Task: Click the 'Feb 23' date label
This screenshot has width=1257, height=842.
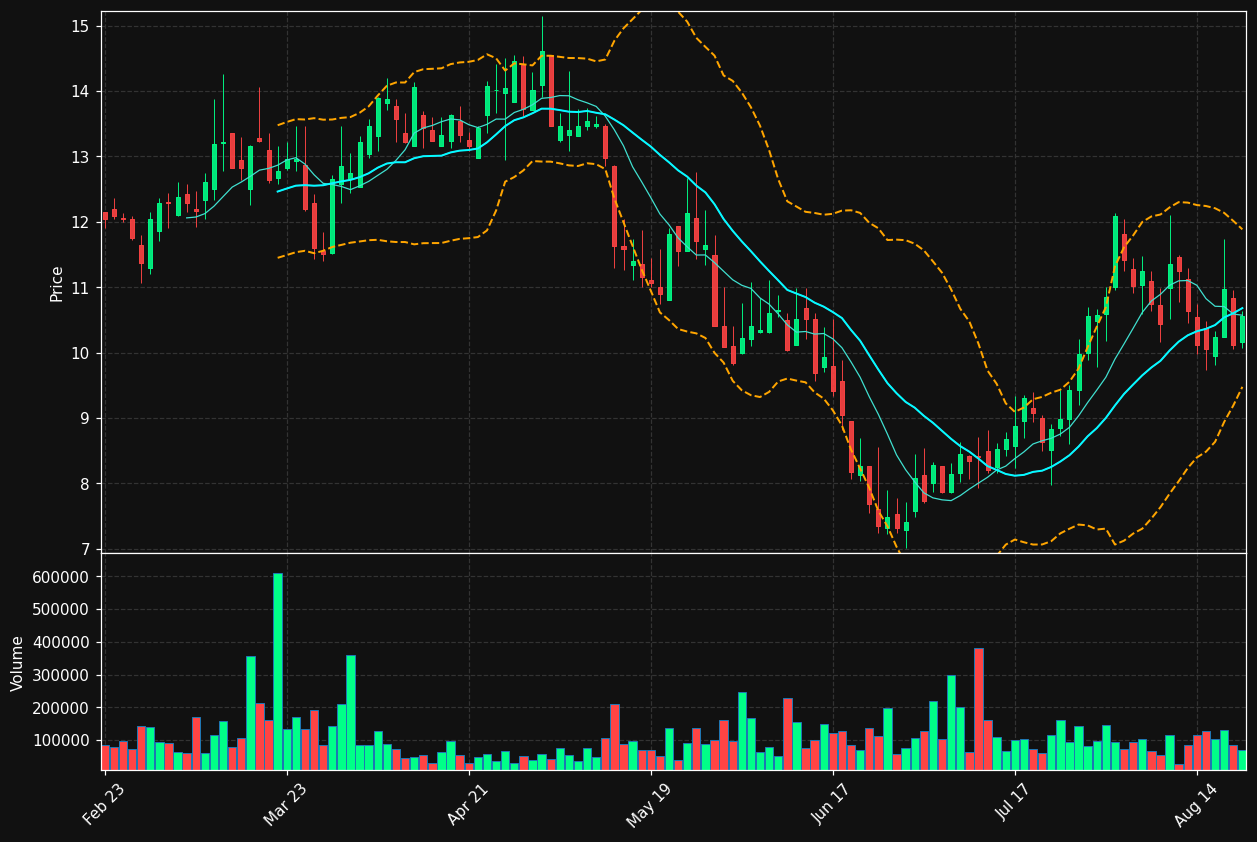Action: pos(105,804)
